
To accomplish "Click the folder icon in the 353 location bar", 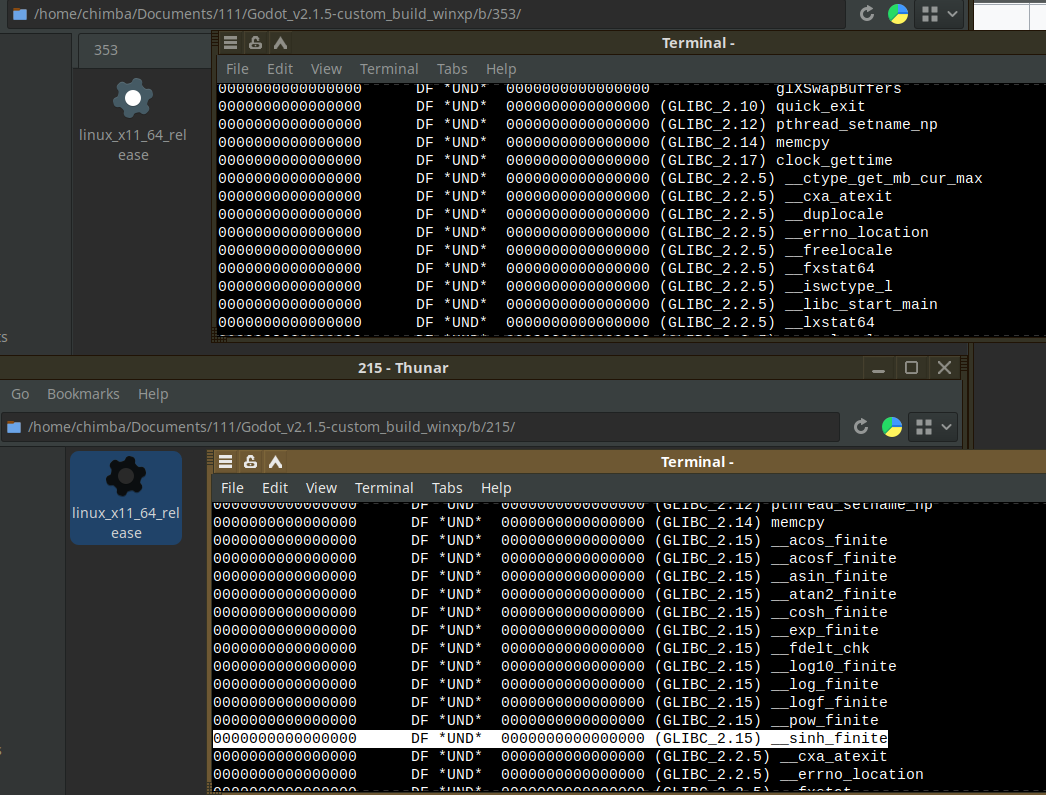I will tap(20, 14).
